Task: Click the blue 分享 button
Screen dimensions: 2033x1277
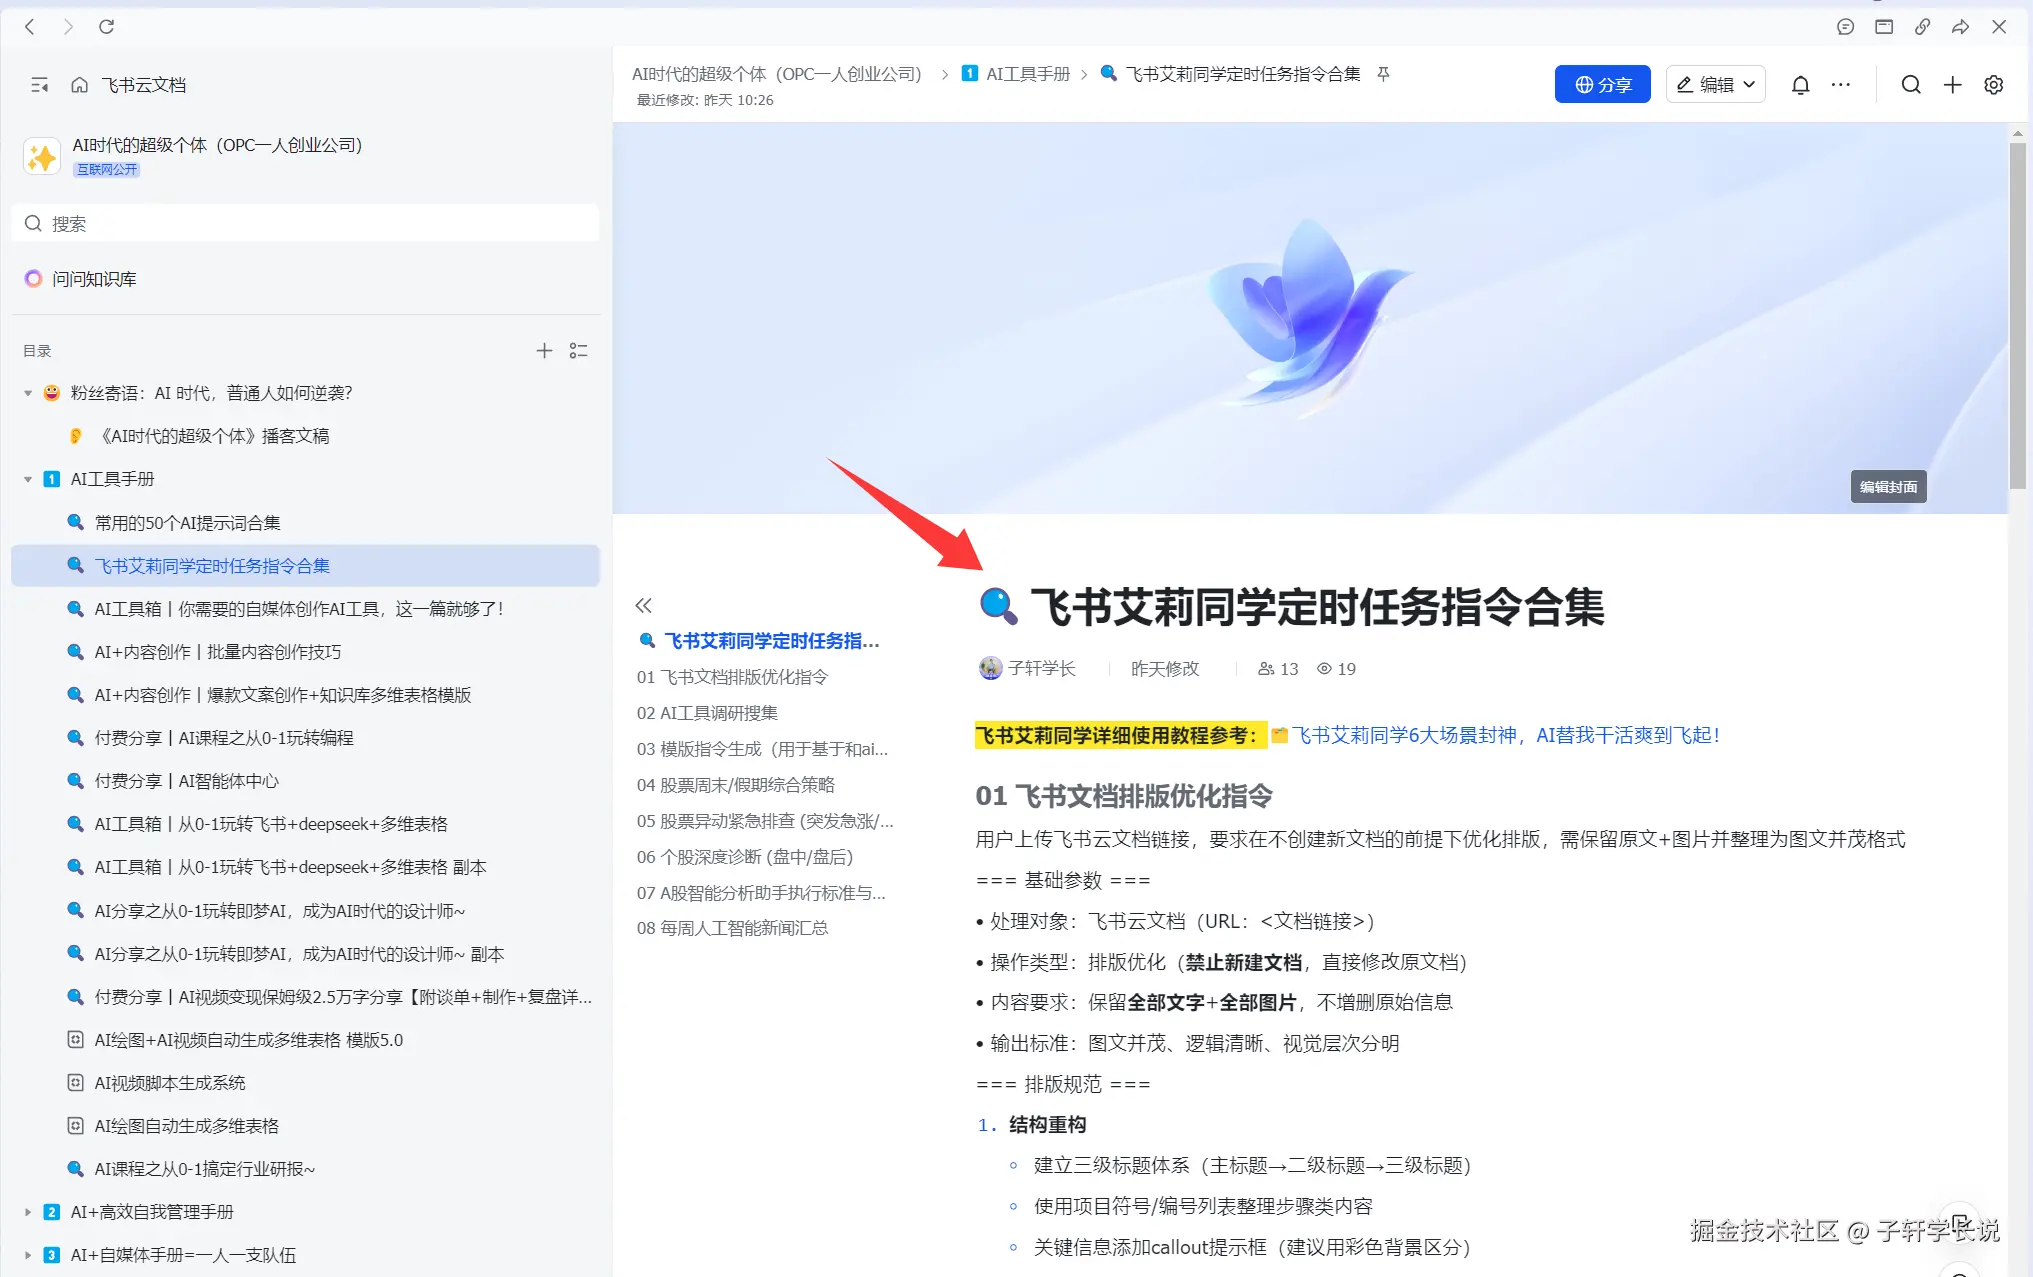Action: point(1602,85)
